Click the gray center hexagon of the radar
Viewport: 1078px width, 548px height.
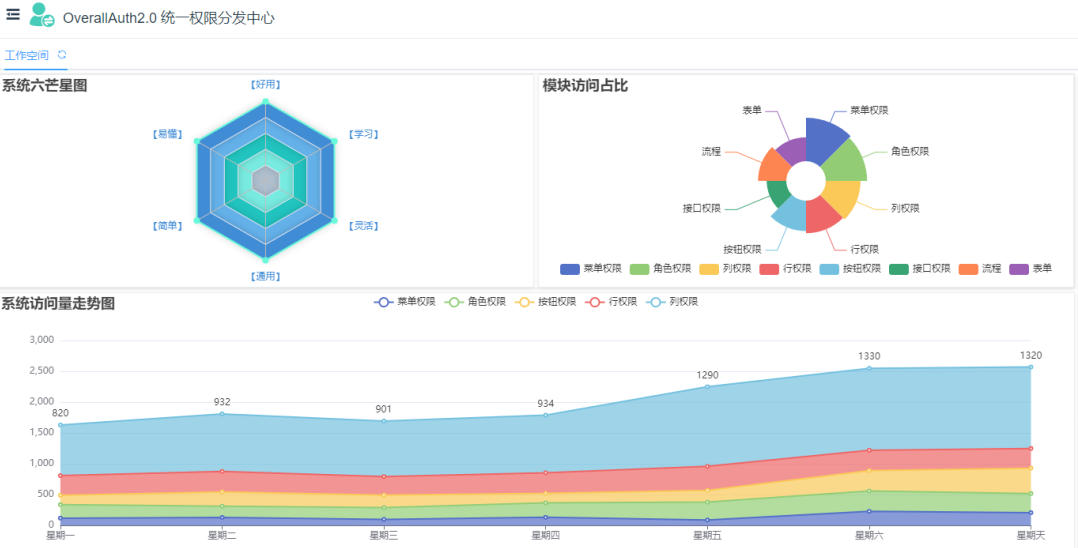coord(265,180)
